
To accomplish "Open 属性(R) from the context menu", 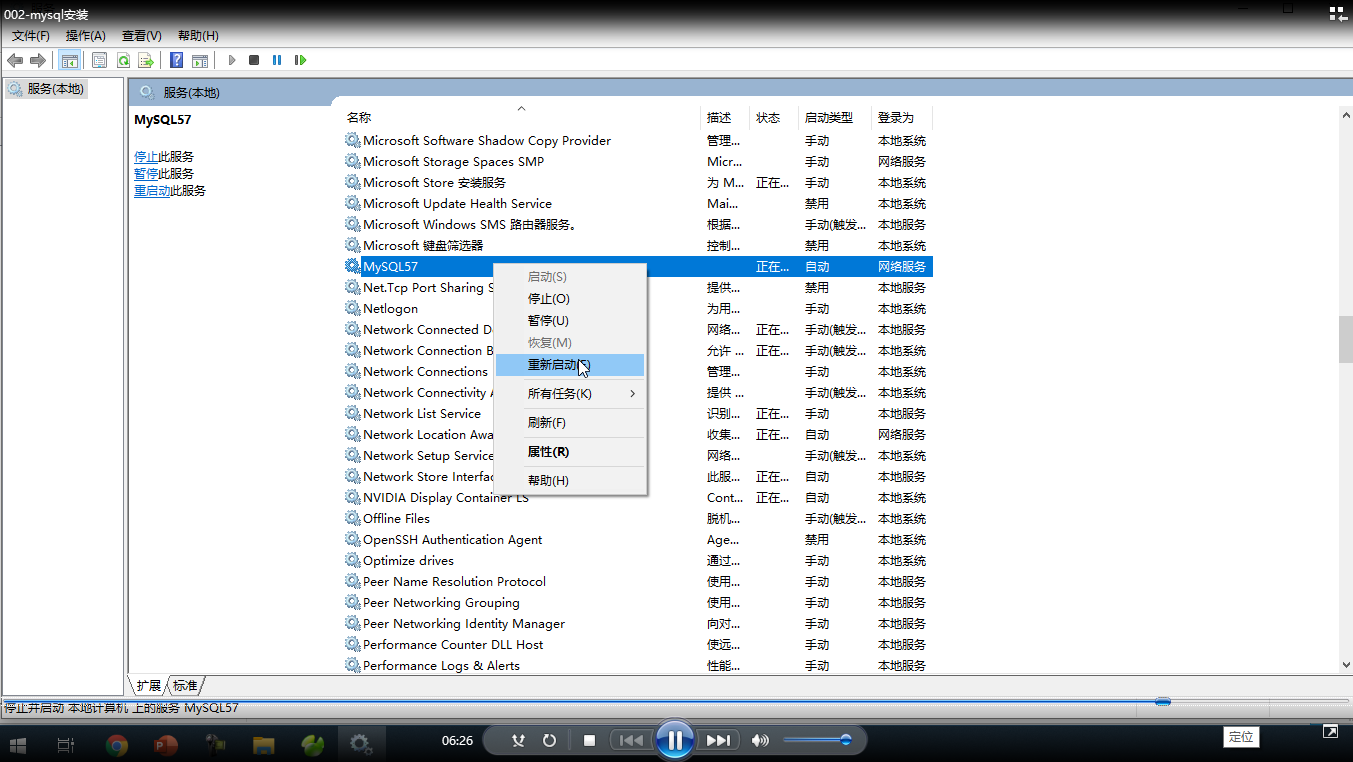I will 570,452.
